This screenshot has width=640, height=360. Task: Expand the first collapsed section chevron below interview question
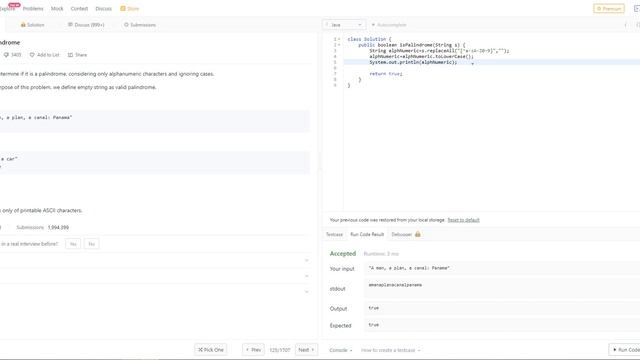tap(307, 260)
